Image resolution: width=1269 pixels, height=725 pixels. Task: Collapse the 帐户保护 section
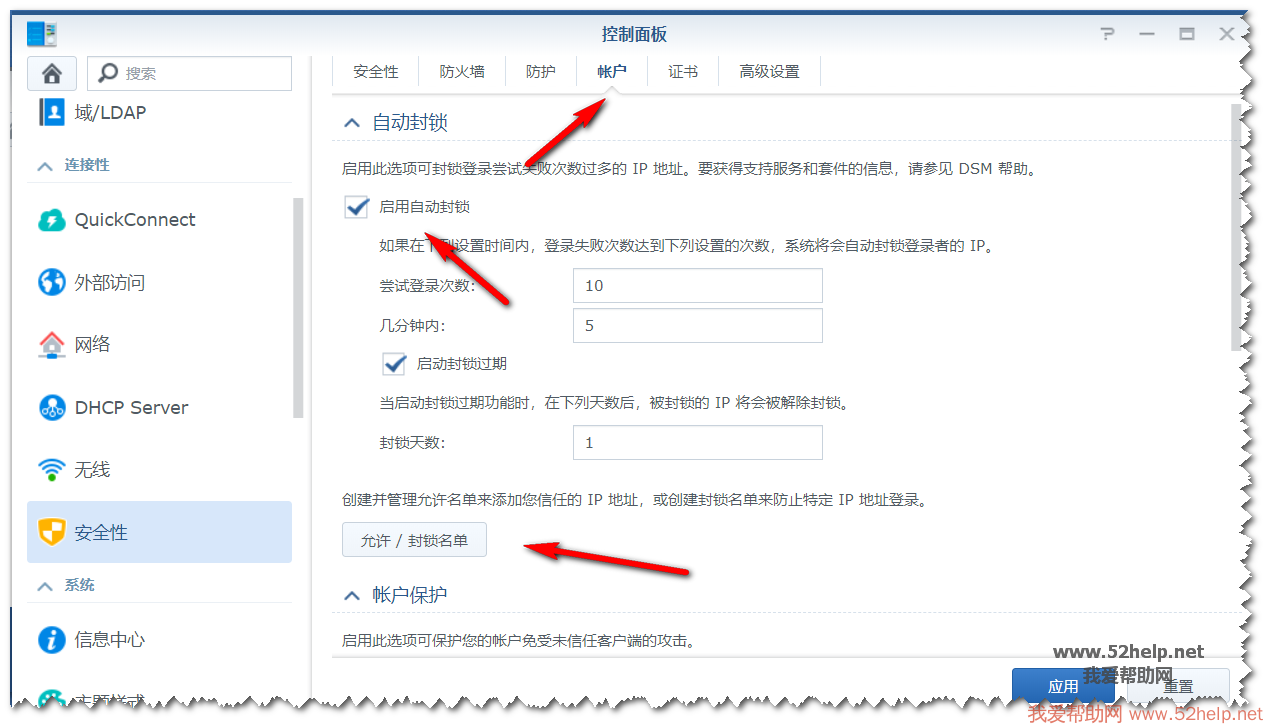coord(351,595)
